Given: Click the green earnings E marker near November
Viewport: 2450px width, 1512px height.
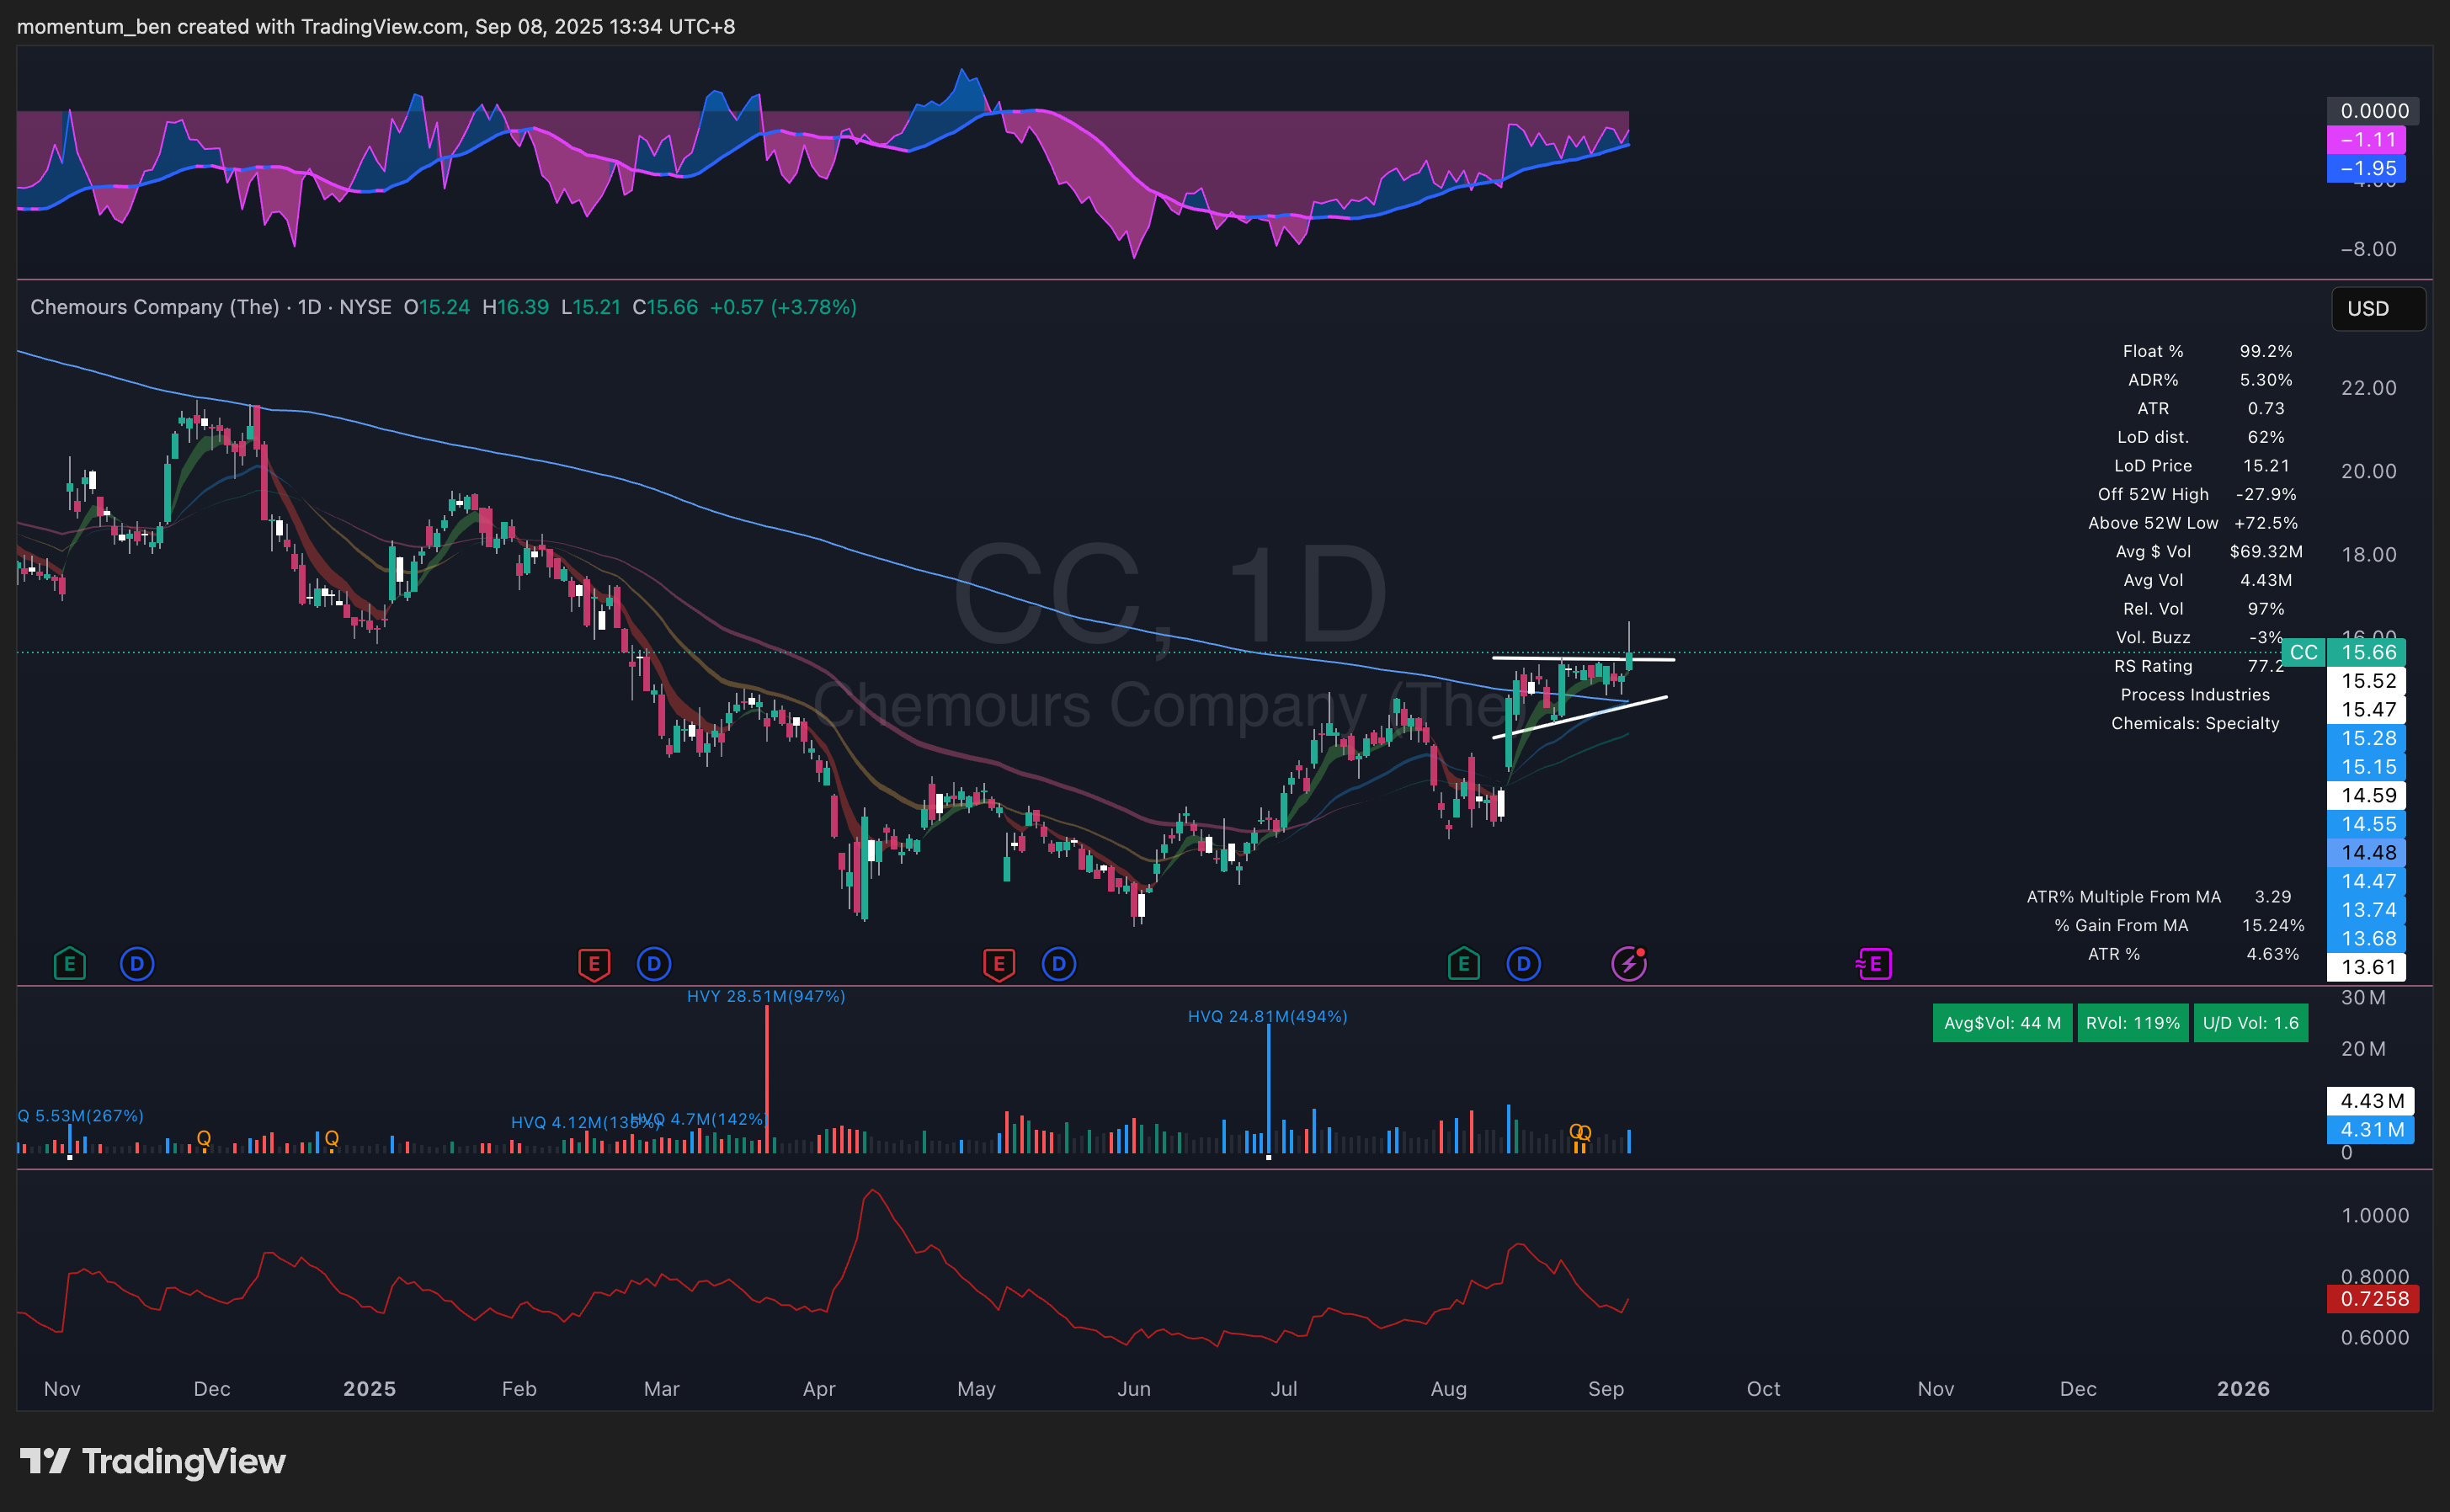Looking at the screenshot, I should click(69, 964).
